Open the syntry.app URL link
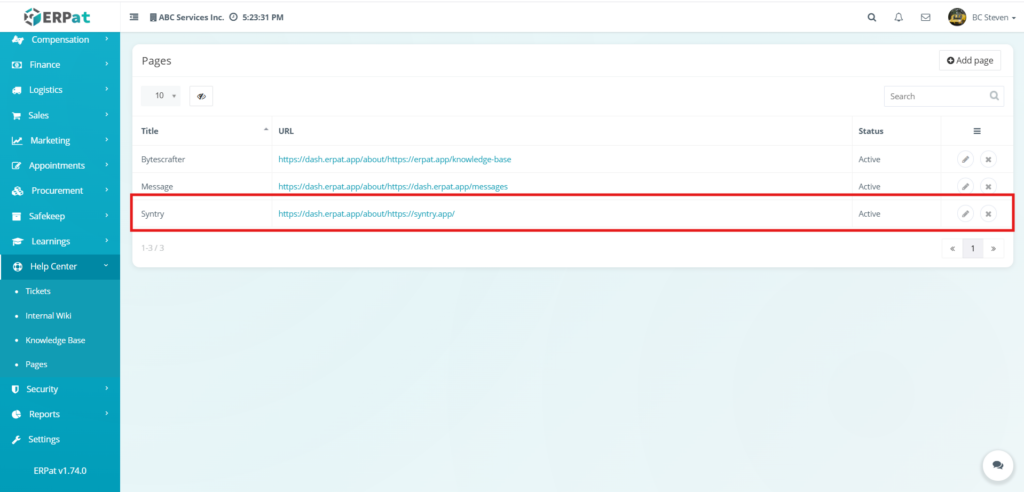Image resolution: width=1024 pixels, height=492 pixels. pos(366,214)
